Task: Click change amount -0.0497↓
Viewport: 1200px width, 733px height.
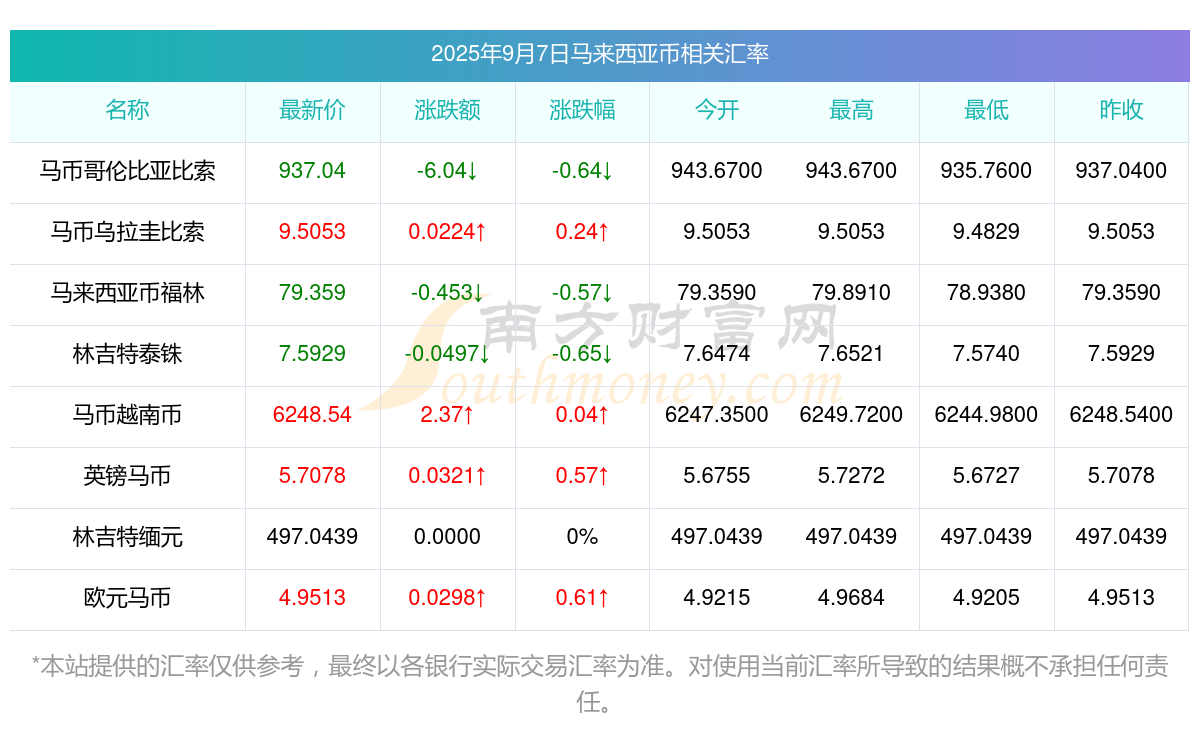Action: [x=447, y=354]
